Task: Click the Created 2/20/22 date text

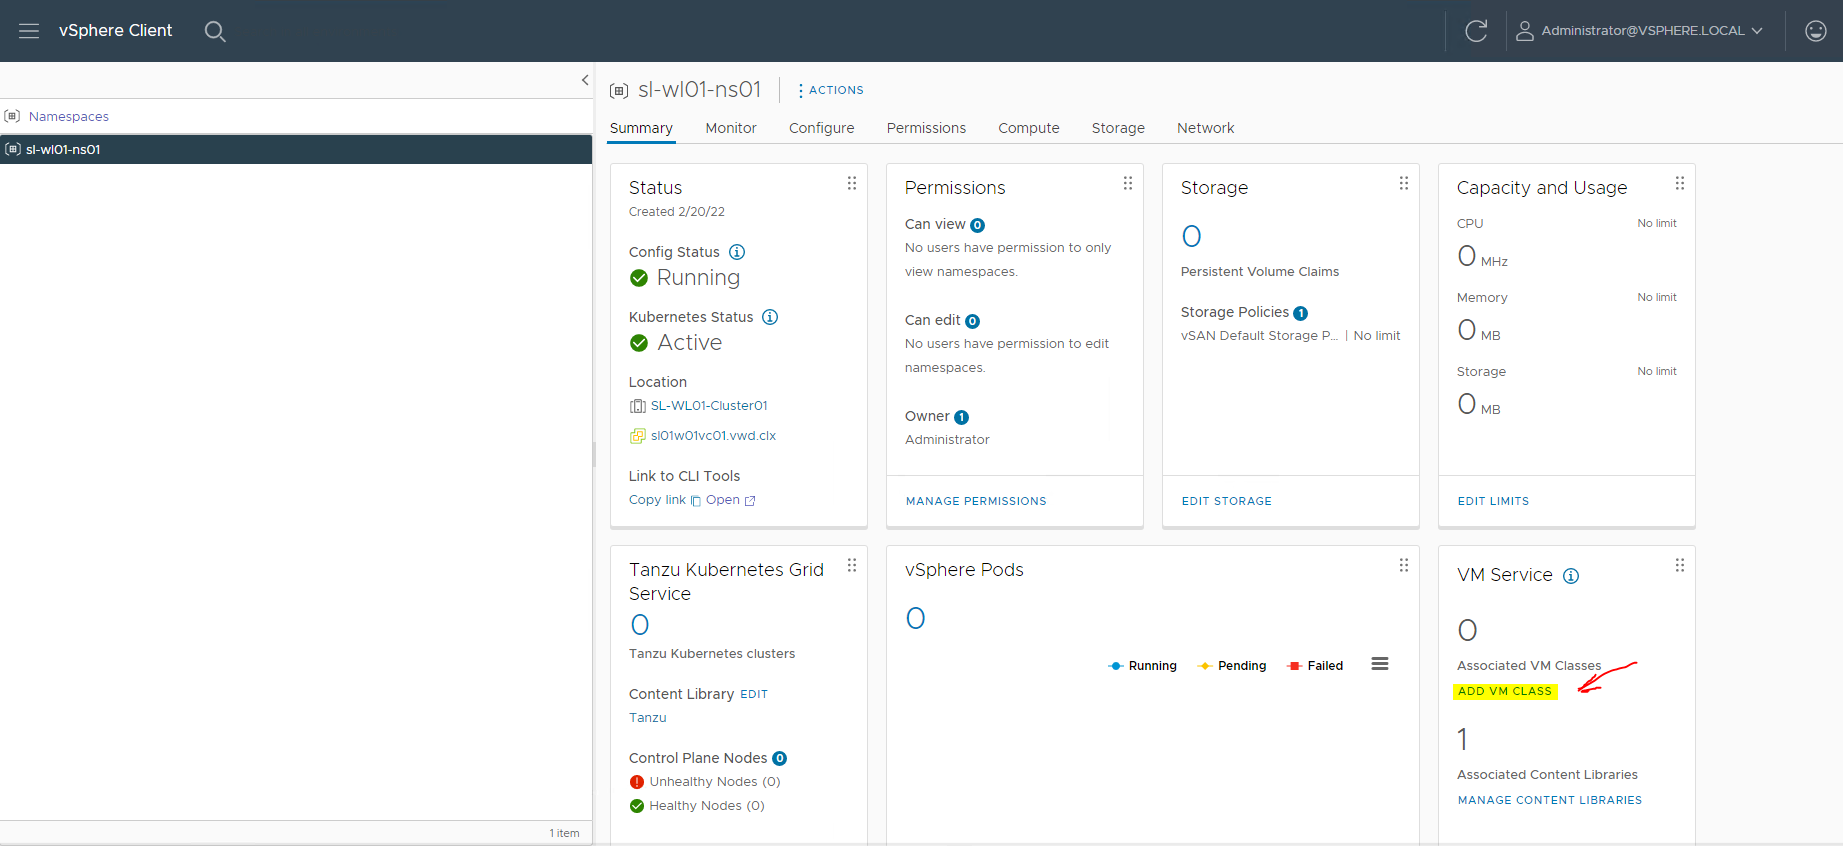Action: [x=677, y=212]
